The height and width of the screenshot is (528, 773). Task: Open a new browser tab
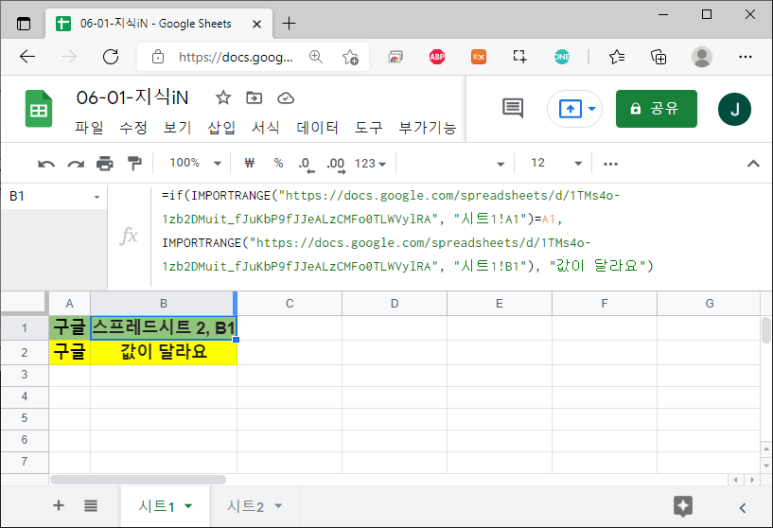(289, 23)
